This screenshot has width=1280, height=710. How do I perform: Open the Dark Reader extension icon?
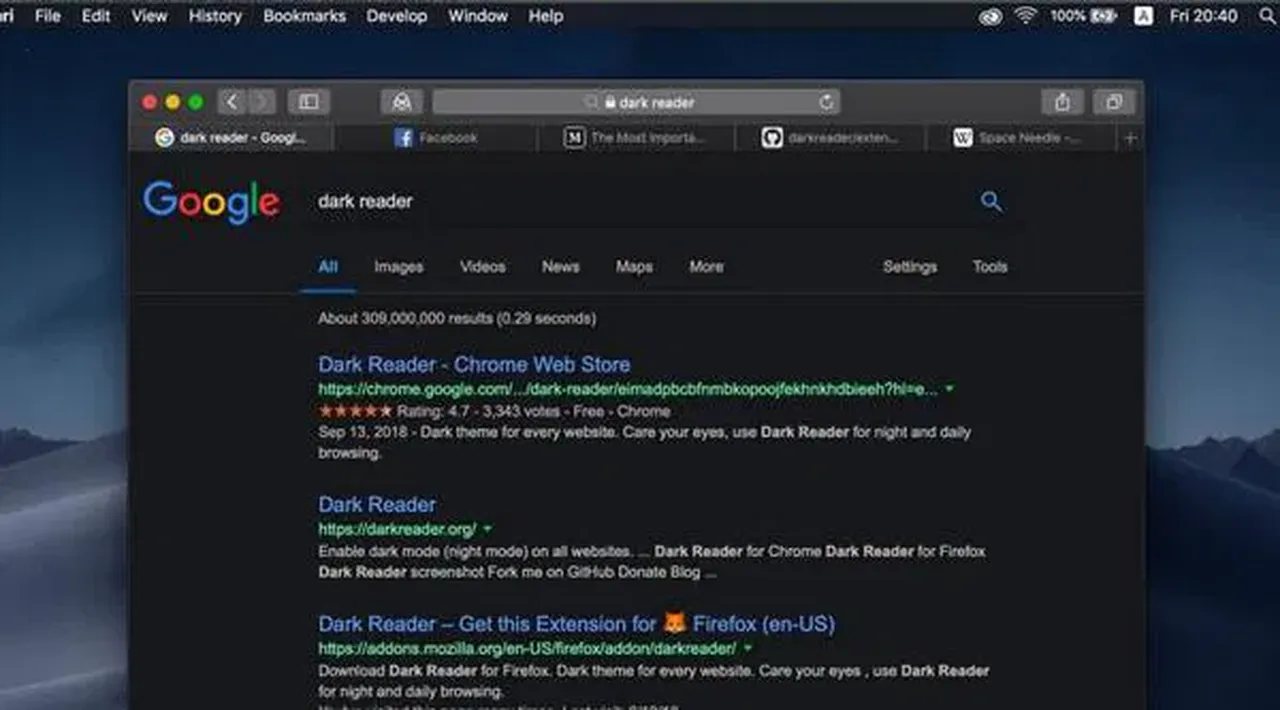pyautogui.click(x=401, y=102)
